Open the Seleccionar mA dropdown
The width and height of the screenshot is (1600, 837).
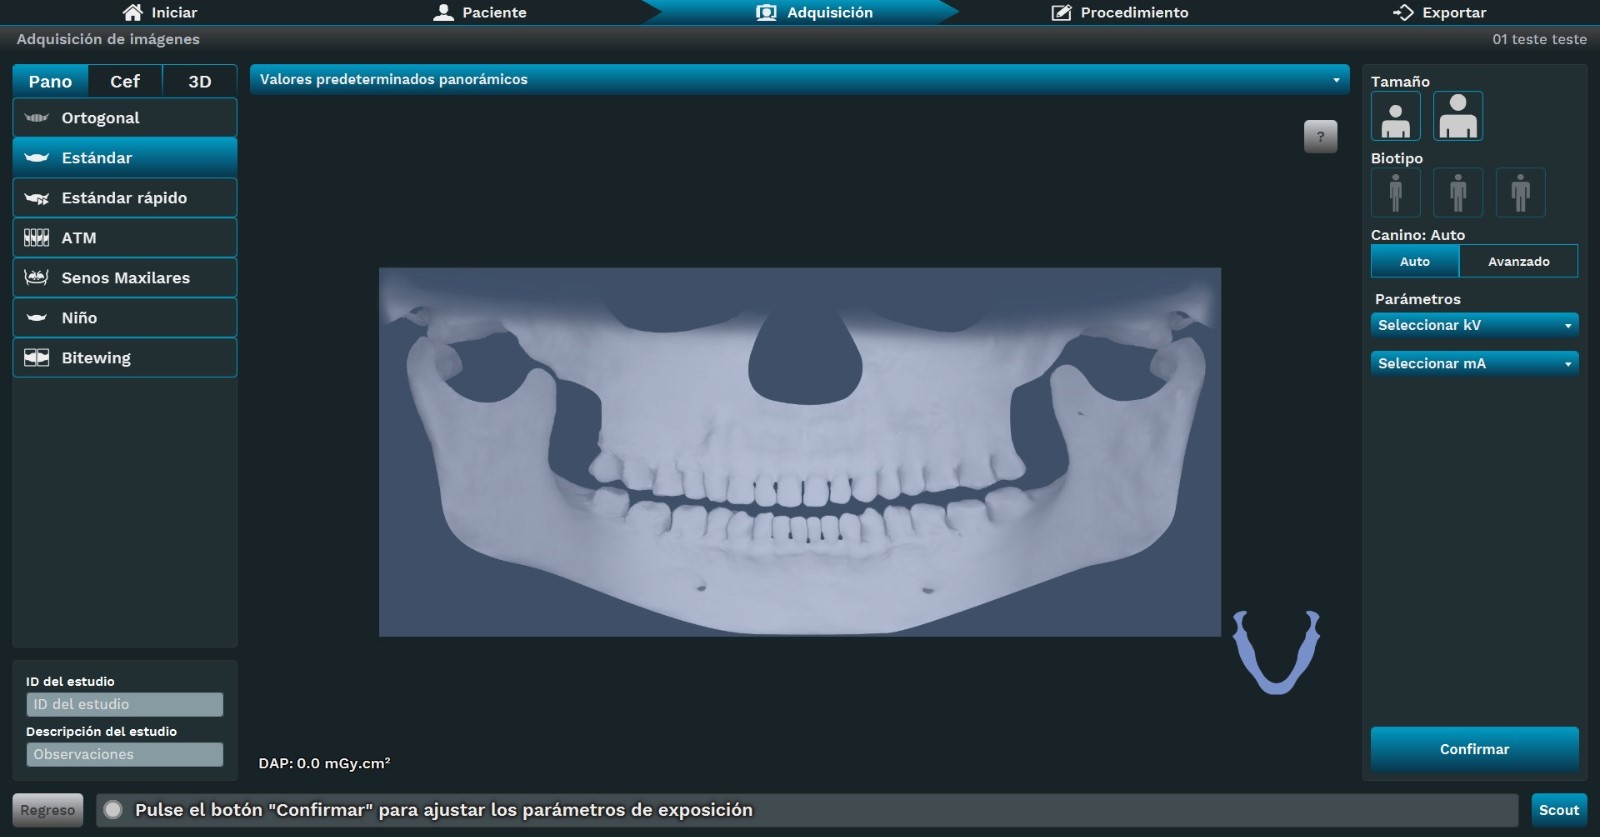(x=1474, y=363)
